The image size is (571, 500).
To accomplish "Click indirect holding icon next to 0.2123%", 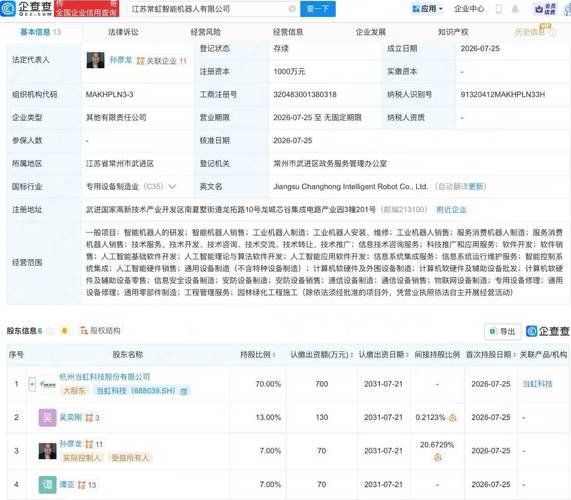I will pos(453,418).
